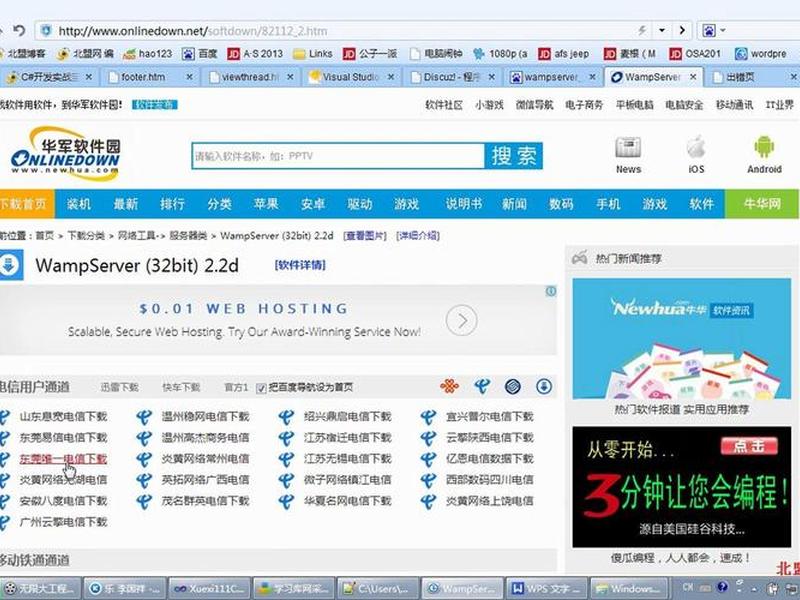Switch to the Visual Studio tab
This screenshot has width=800, height=600.
349,77
